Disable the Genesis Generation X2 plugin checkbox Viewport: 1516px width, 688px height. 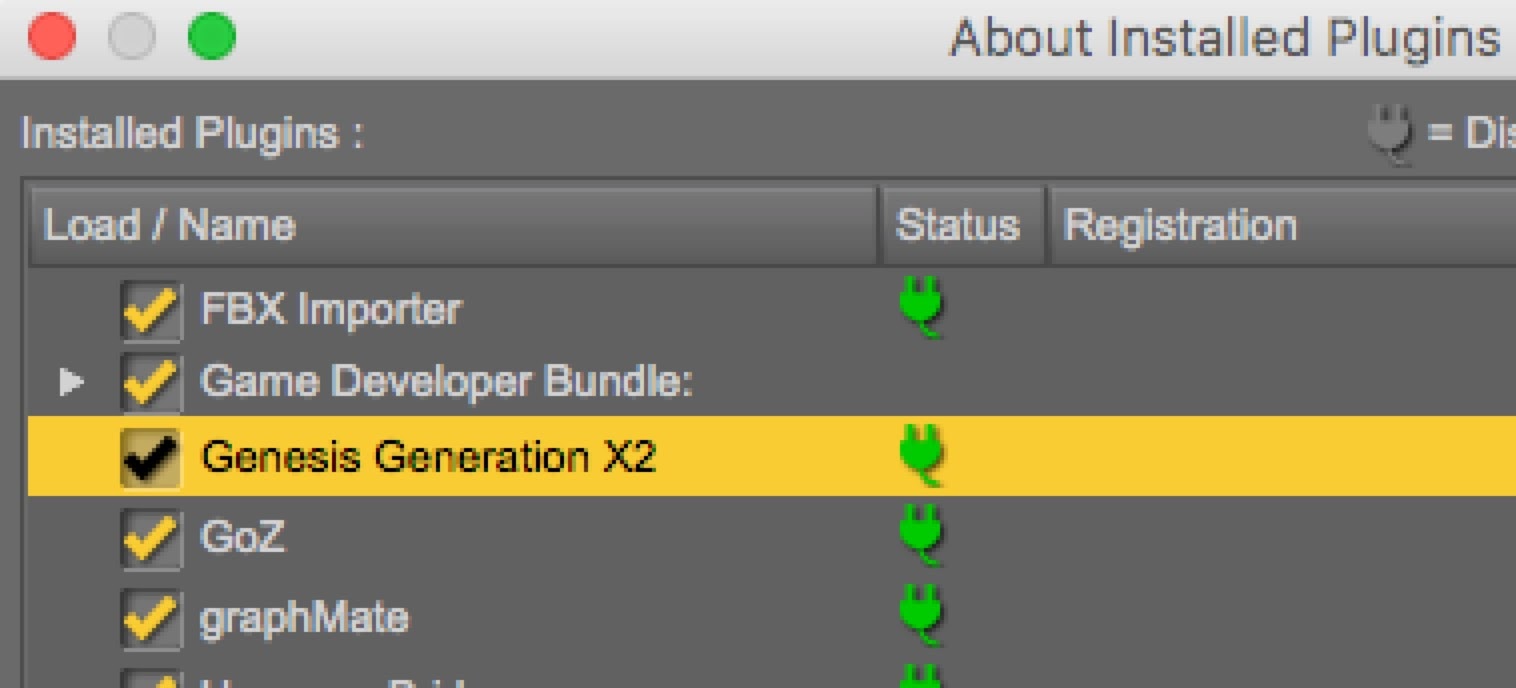[x=151, y=458]
